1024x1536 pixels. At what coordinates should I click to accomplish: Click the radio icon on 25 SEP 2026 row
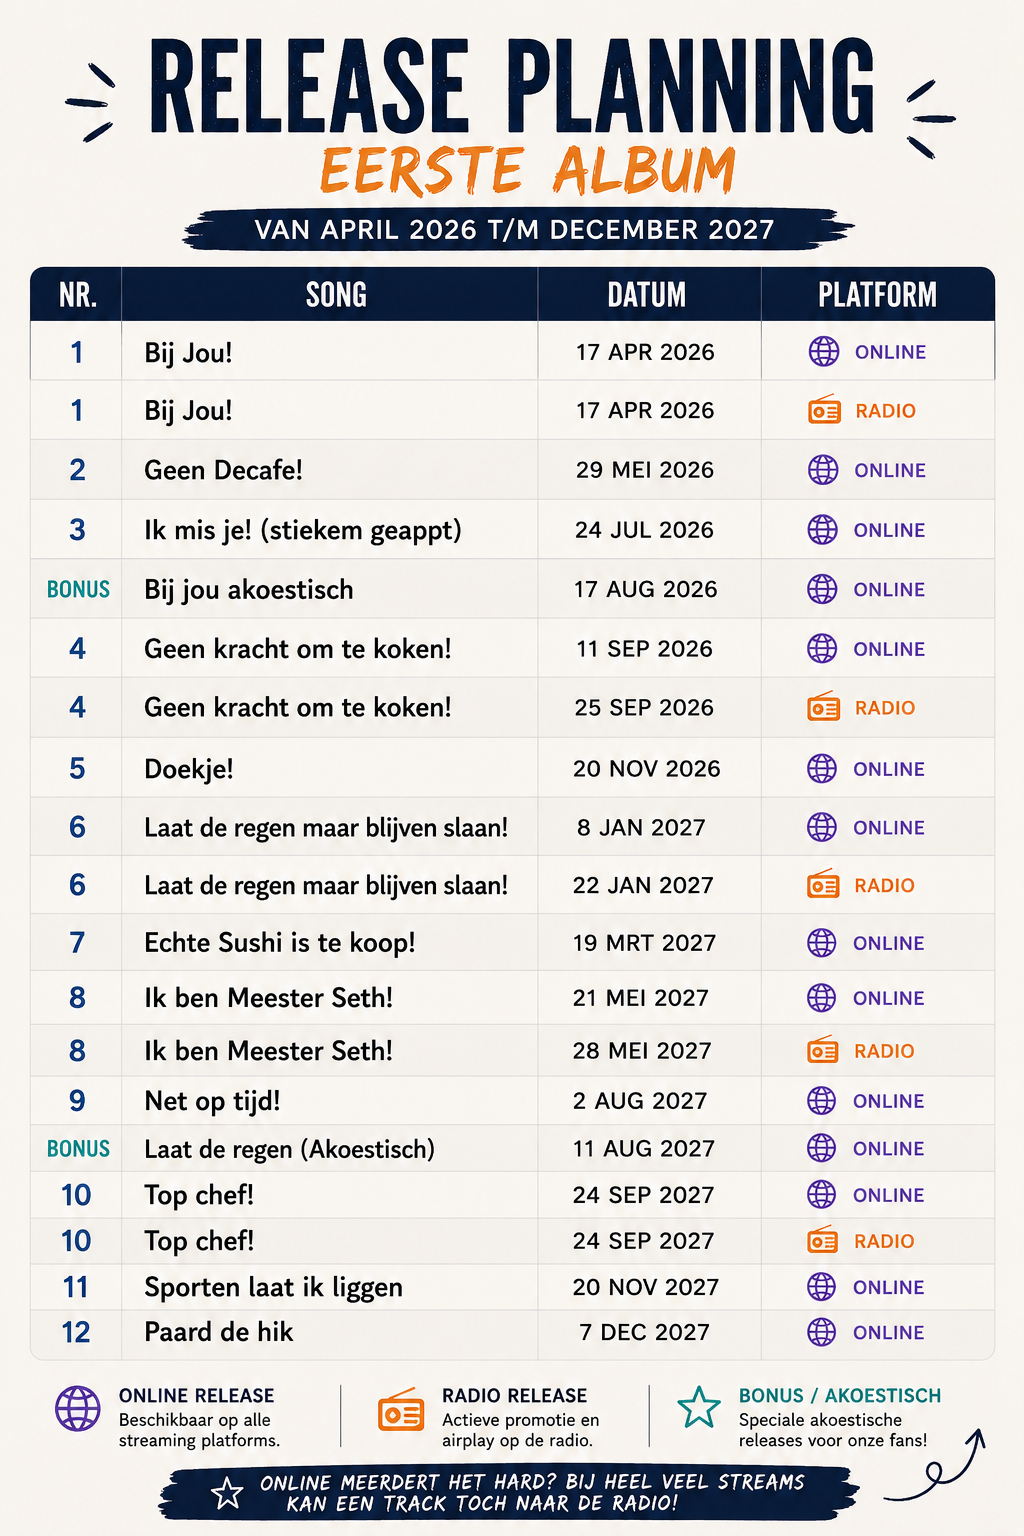824,707
